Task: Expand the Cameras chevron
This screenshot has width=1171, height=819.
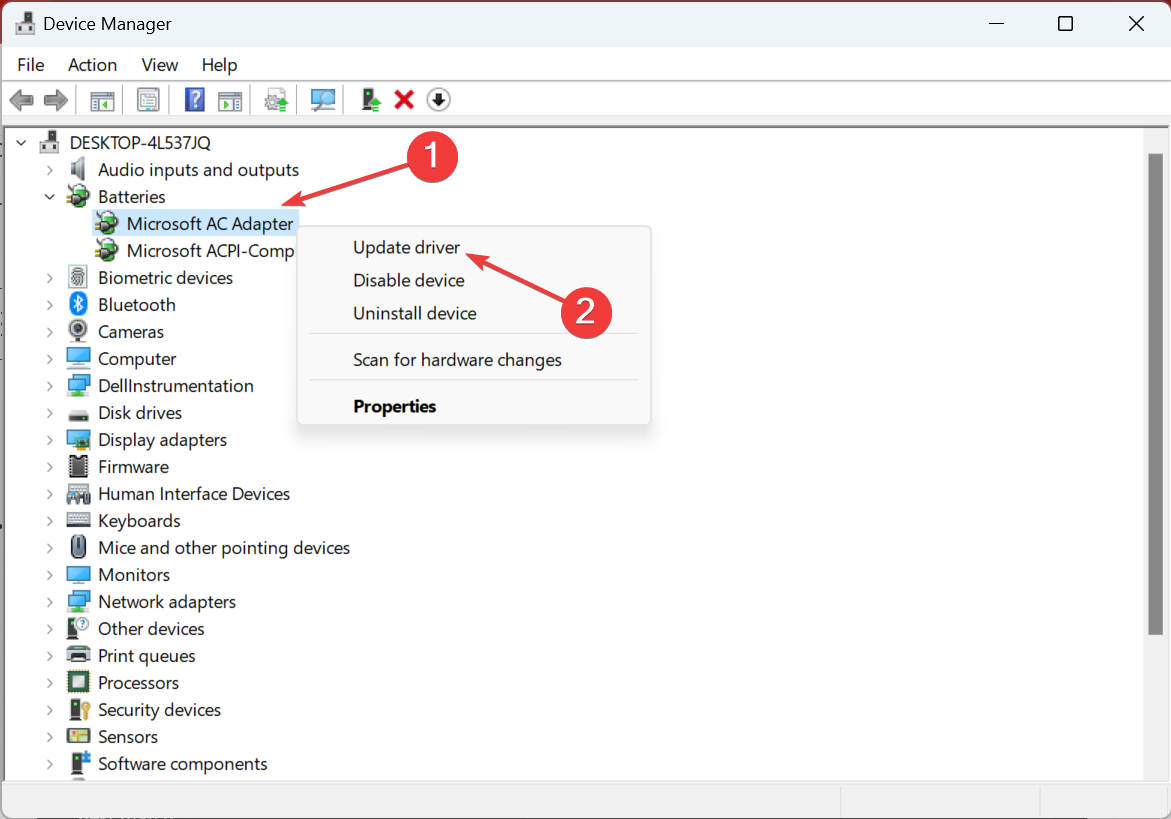Action: tap(49, 331)
